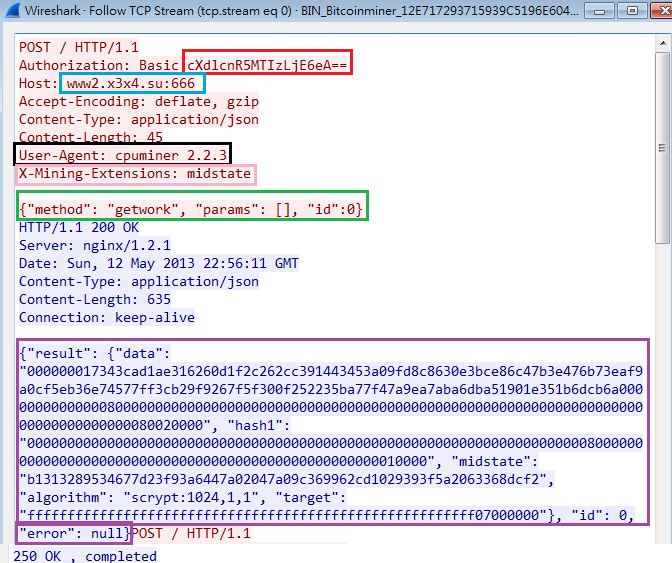The width and height of the screenshot is (672, 563).
Task: Click the host www2.x3x4.su:666
Action: point(131,83)
